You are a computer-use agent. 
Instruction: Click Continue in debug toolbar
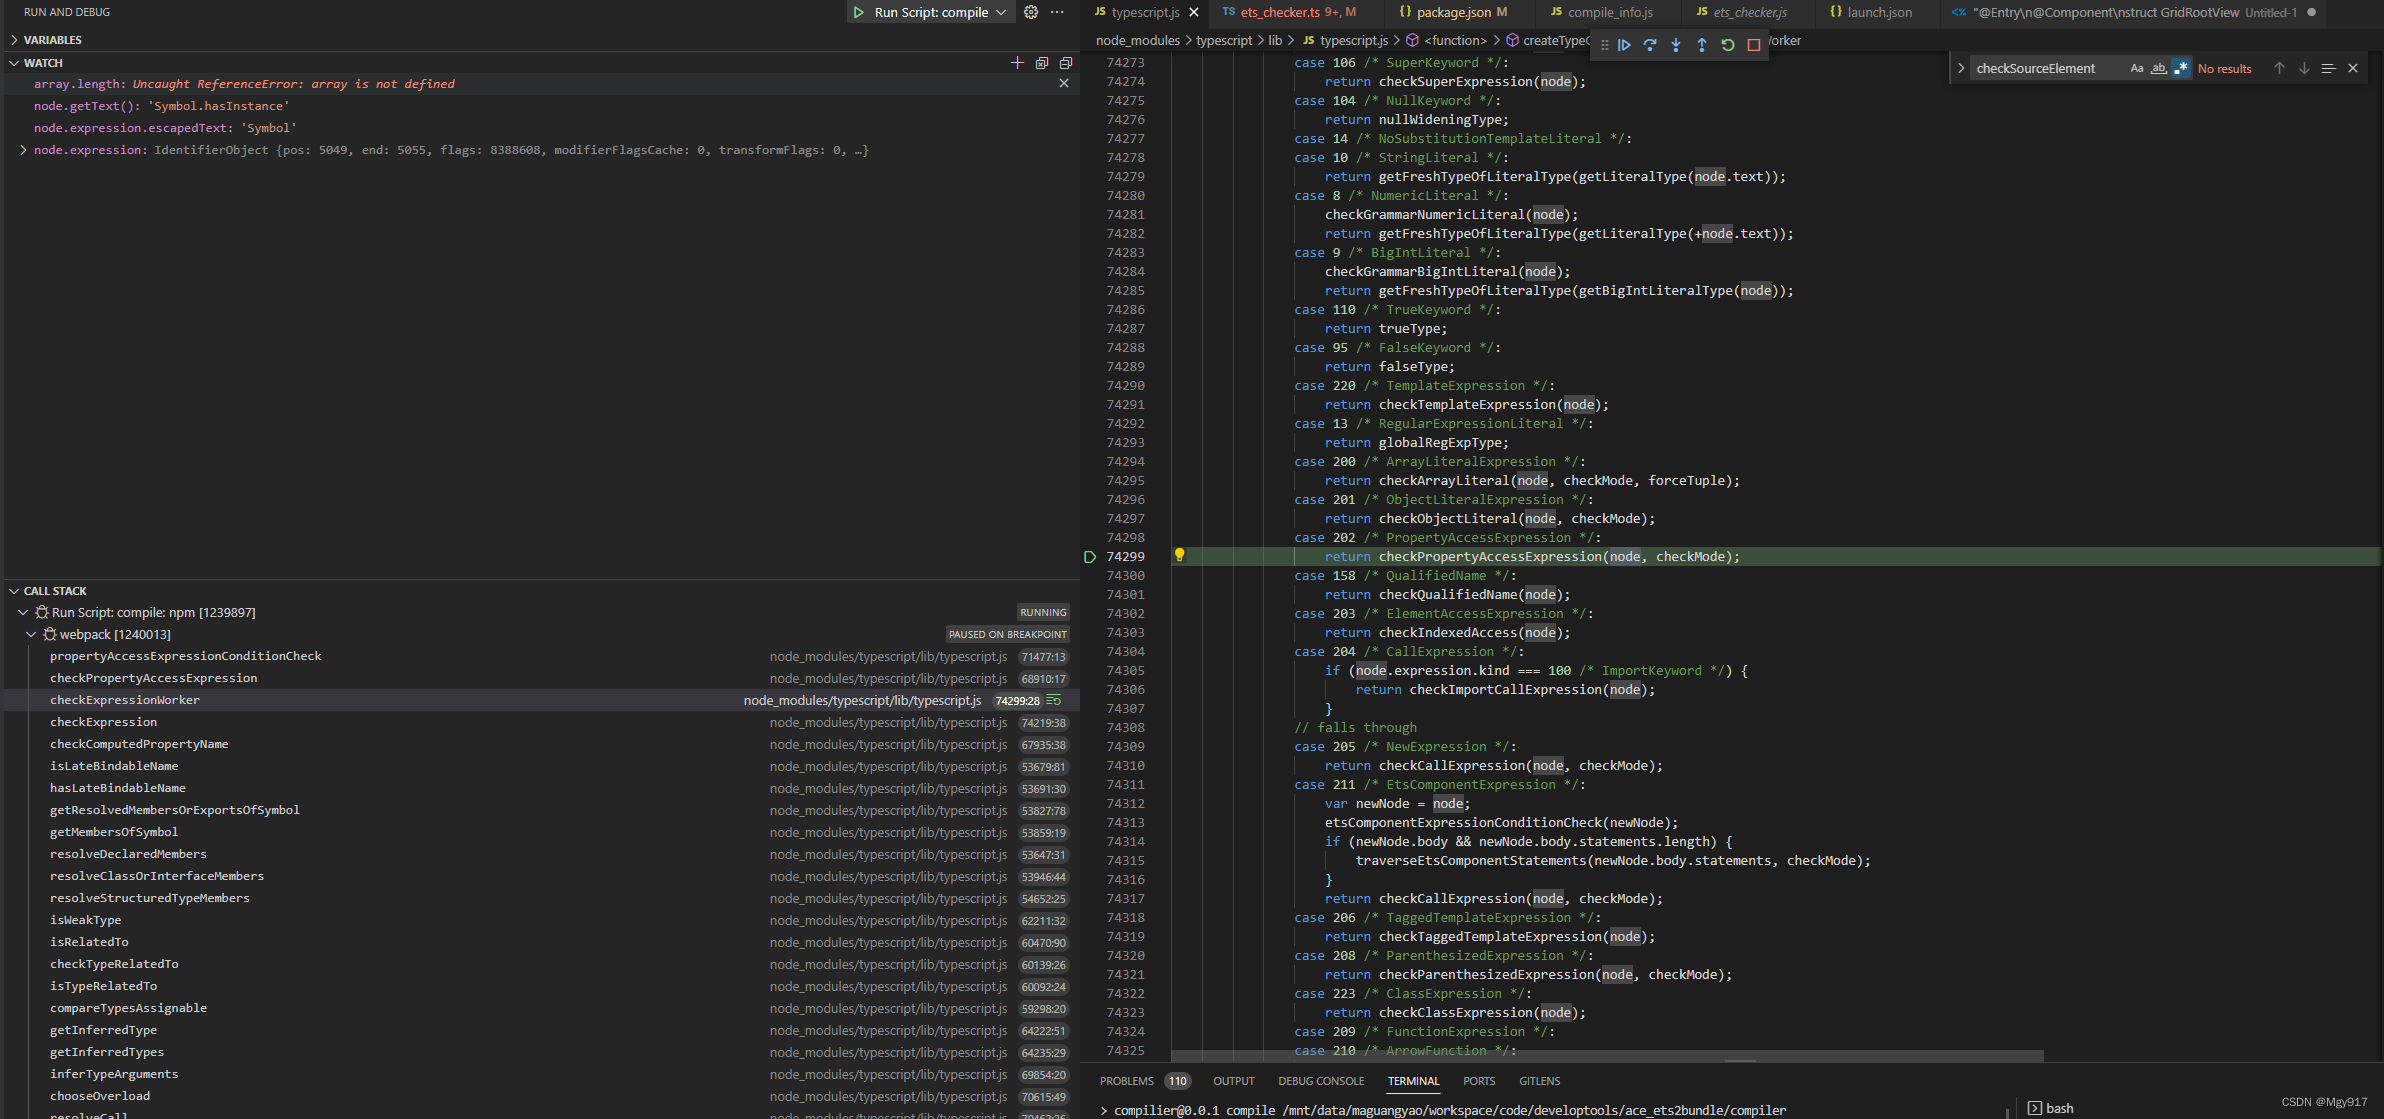1624,45
